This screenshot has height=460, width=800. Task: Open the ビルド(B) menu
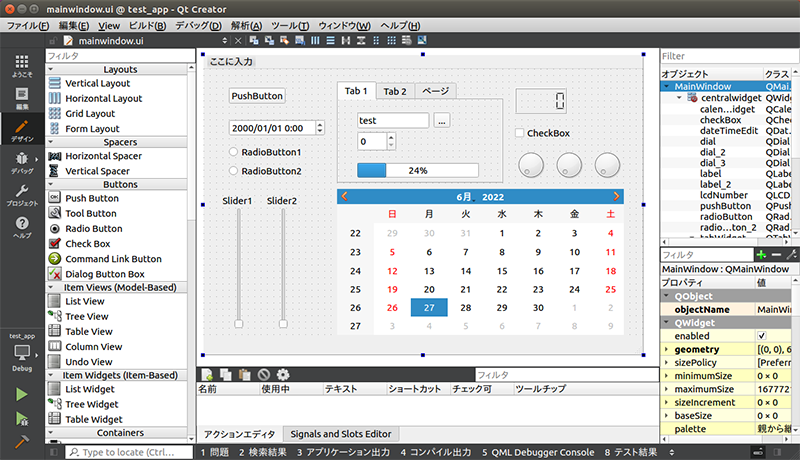pos(147,25)
